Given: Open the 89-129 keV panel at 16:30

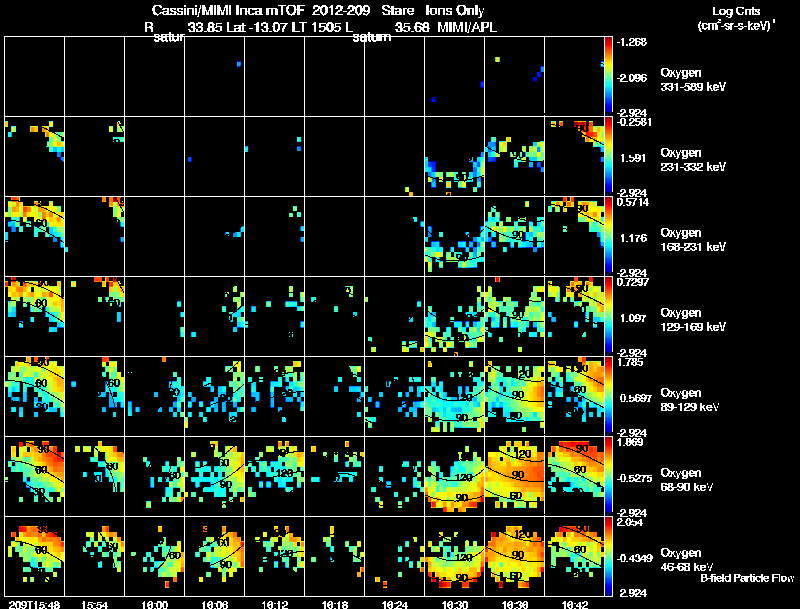Looking at the screenshot, I should click(454, 396).
